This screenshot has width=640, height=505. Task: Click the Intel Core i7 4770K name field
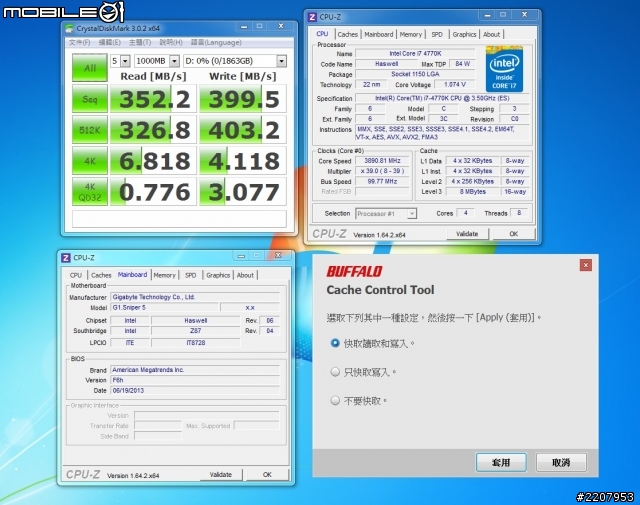point(415,53)
